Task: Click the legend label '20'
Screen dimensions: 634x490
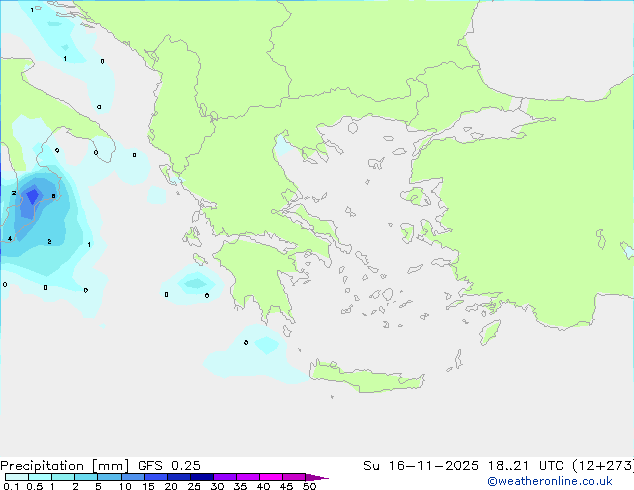Action: pyautogui.click(x=171, y=486)
